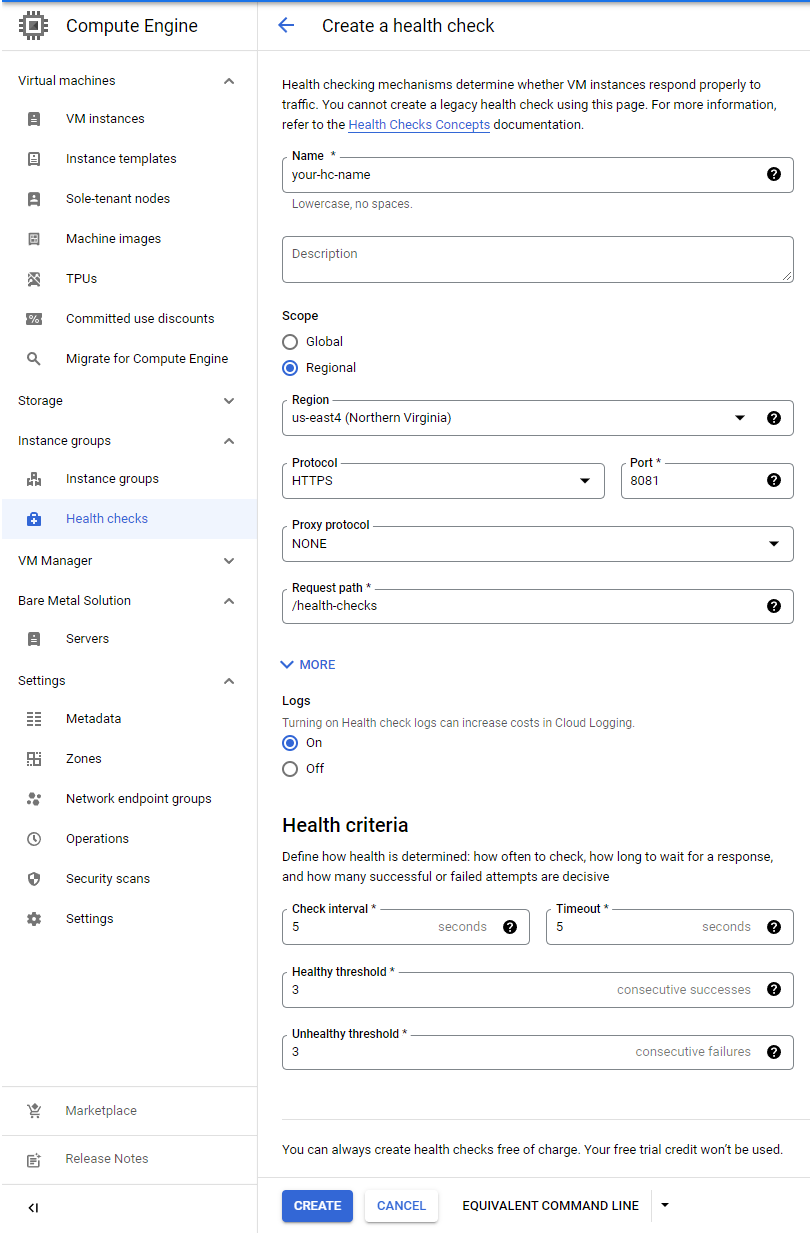Collapse the Virtual machines section
This screenshot has height=1233, width=810.
click(229, 81)
